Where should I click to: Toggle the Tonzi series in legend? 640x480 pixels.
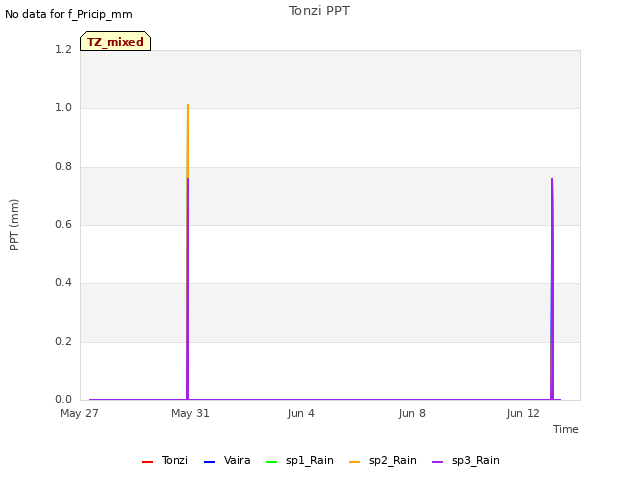[165, 460]
